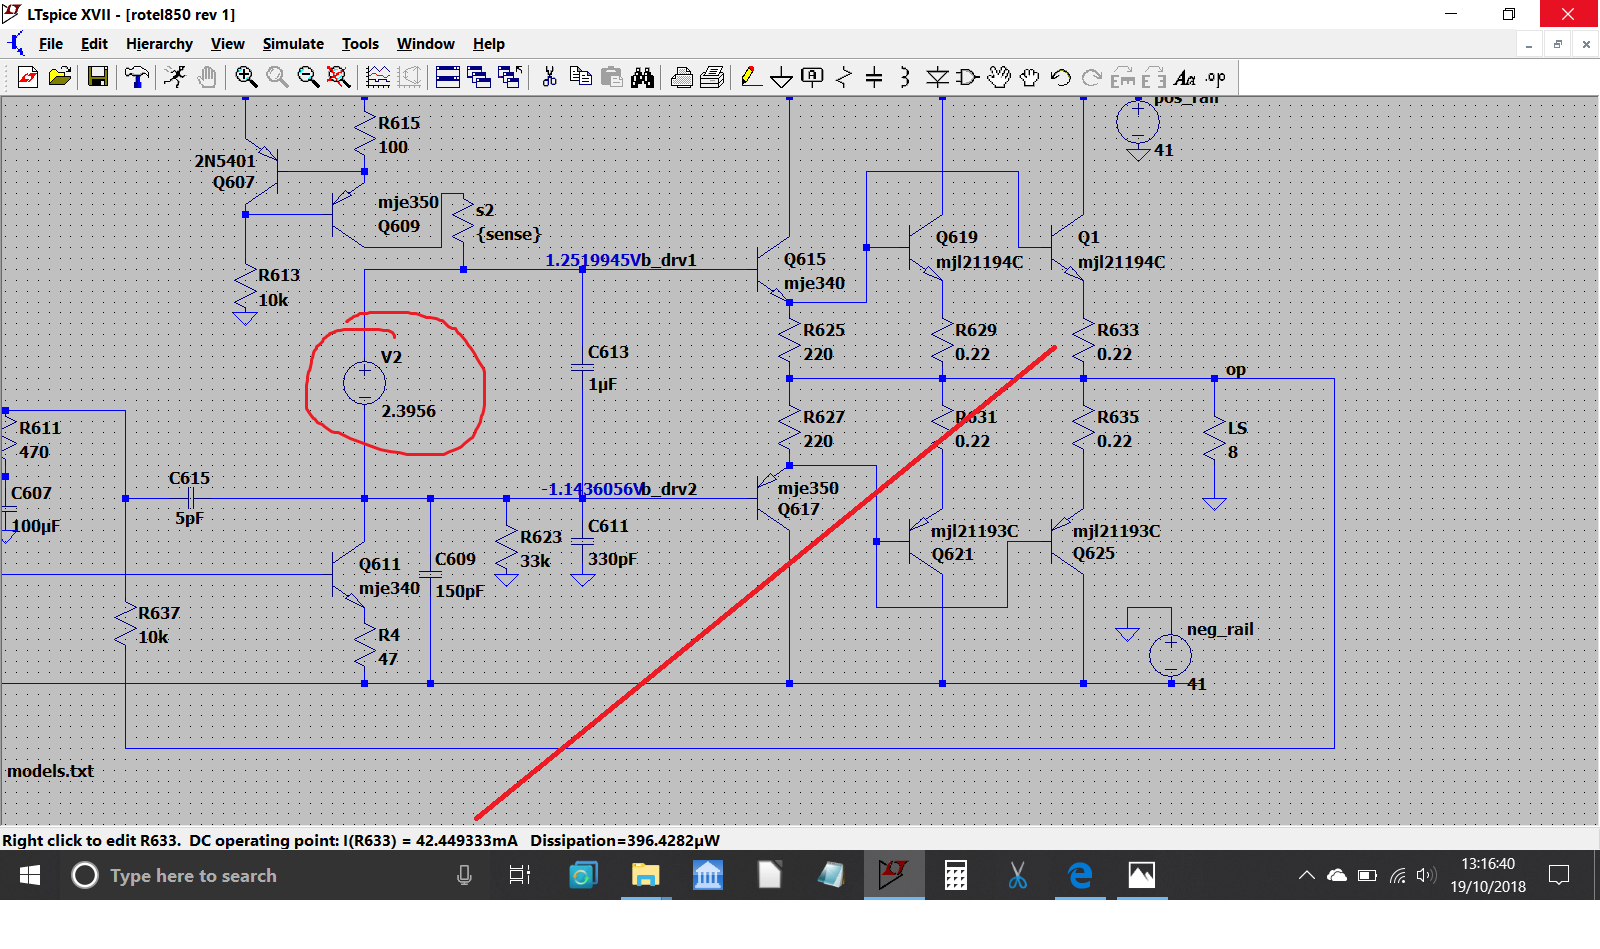Open Calculator from the taskbar

[956, 876]
